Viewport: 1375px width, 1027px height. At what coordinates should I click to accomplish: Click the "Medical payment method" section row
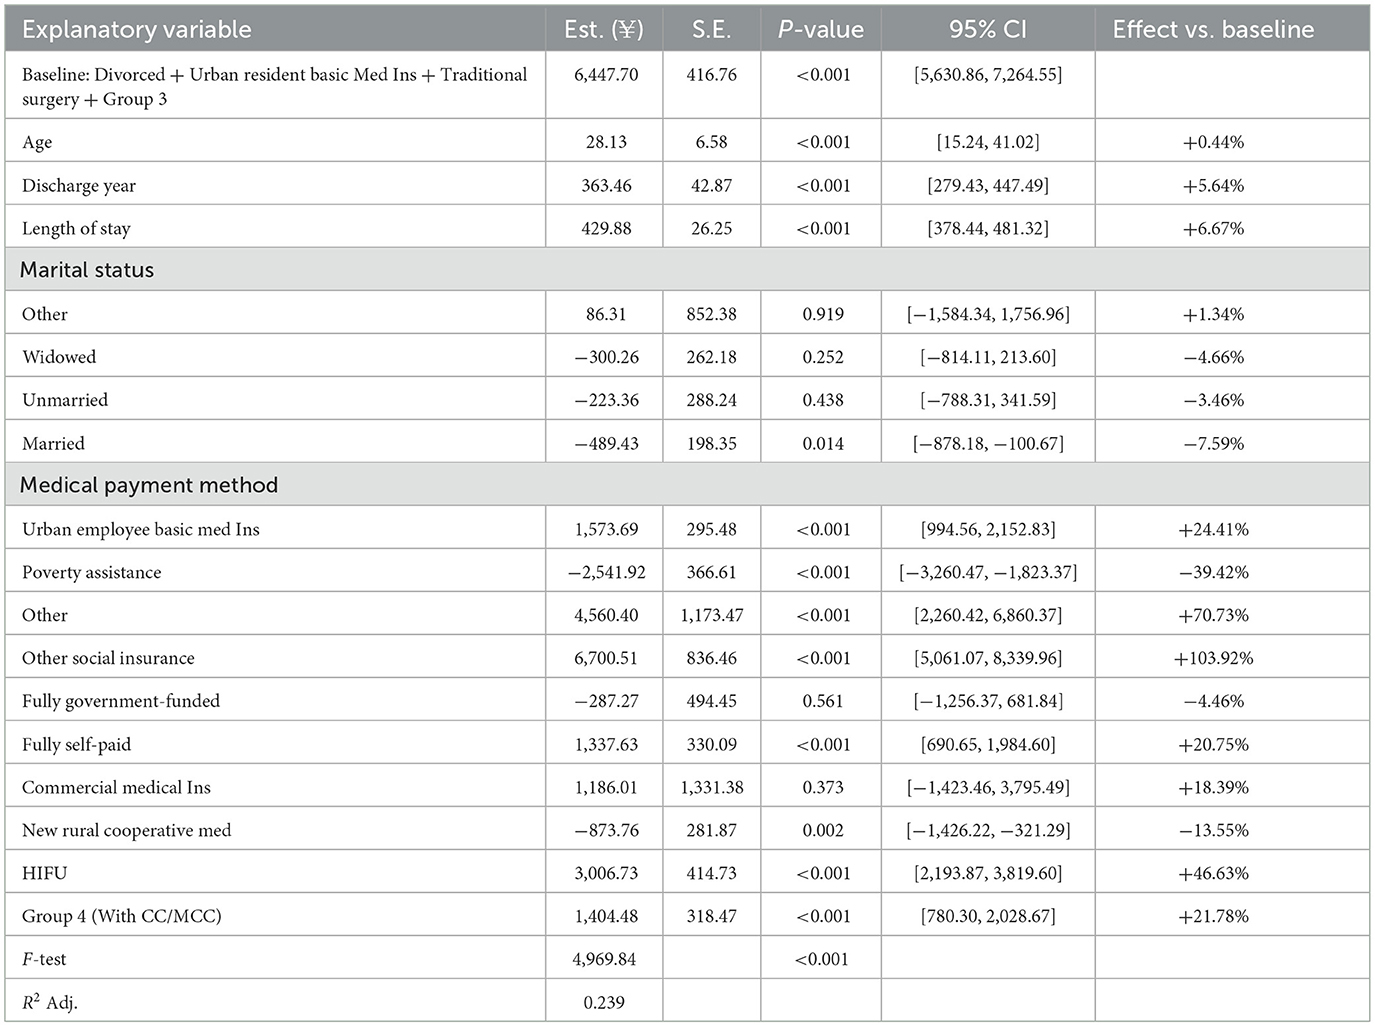(x=149, y=485)
